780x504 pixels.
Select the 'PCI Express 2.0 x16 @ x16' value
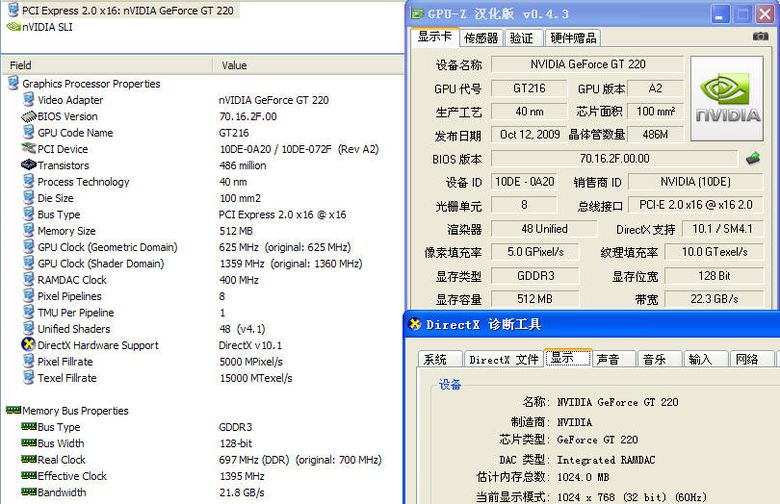tap(282, 214)
